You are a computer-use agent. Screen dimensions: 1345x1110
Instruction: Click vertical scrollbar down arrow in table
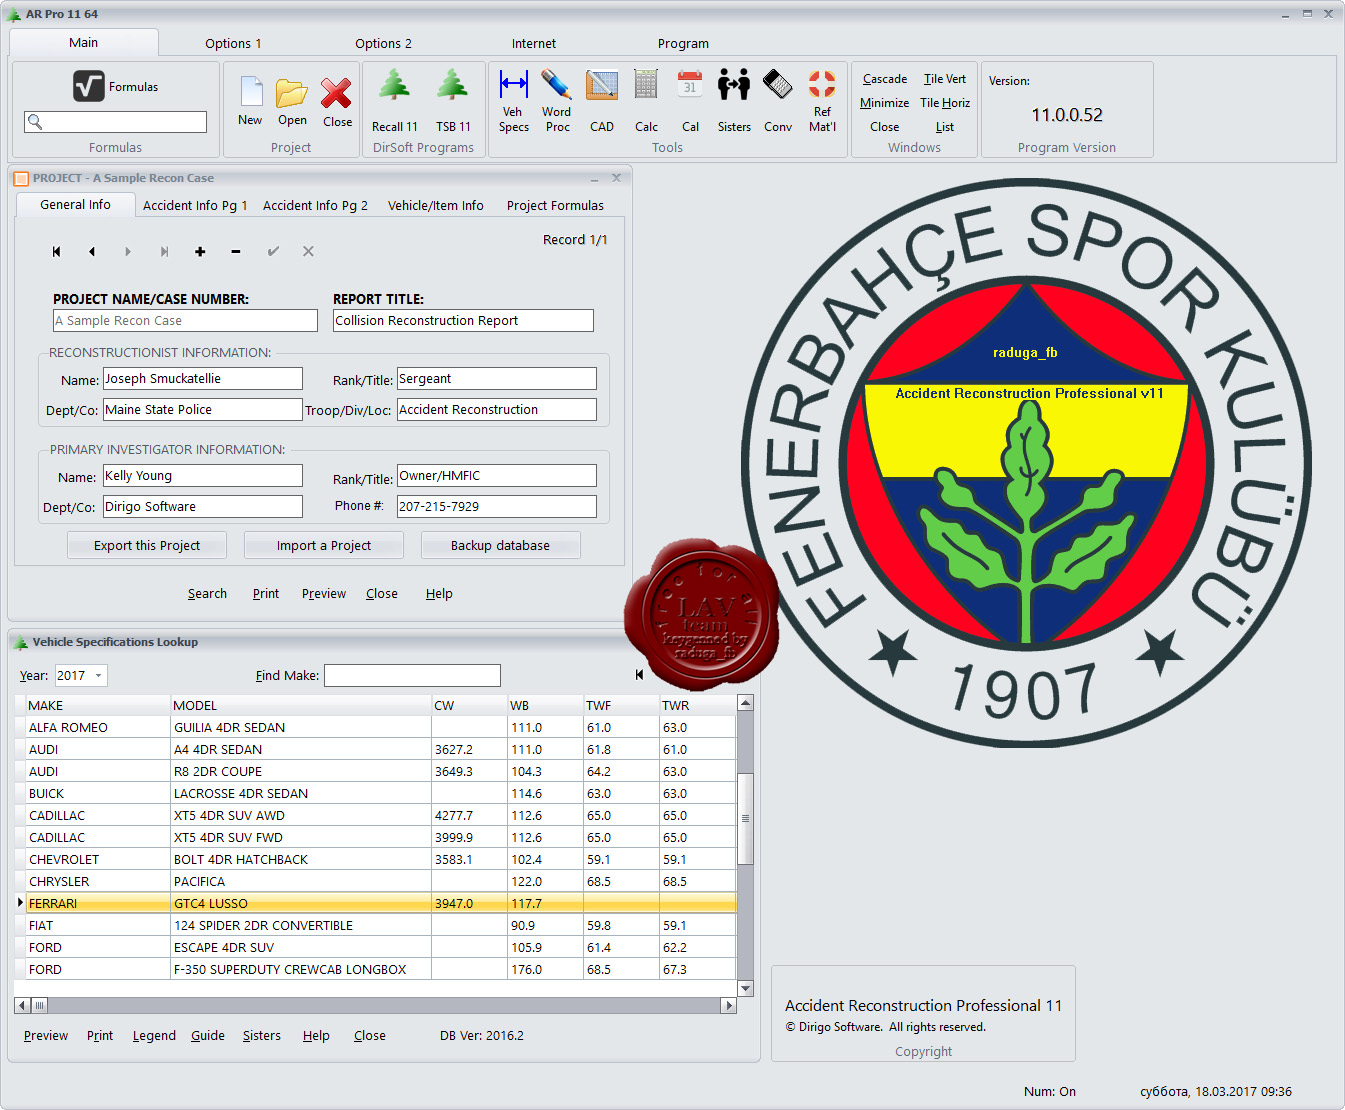(745, 988)
